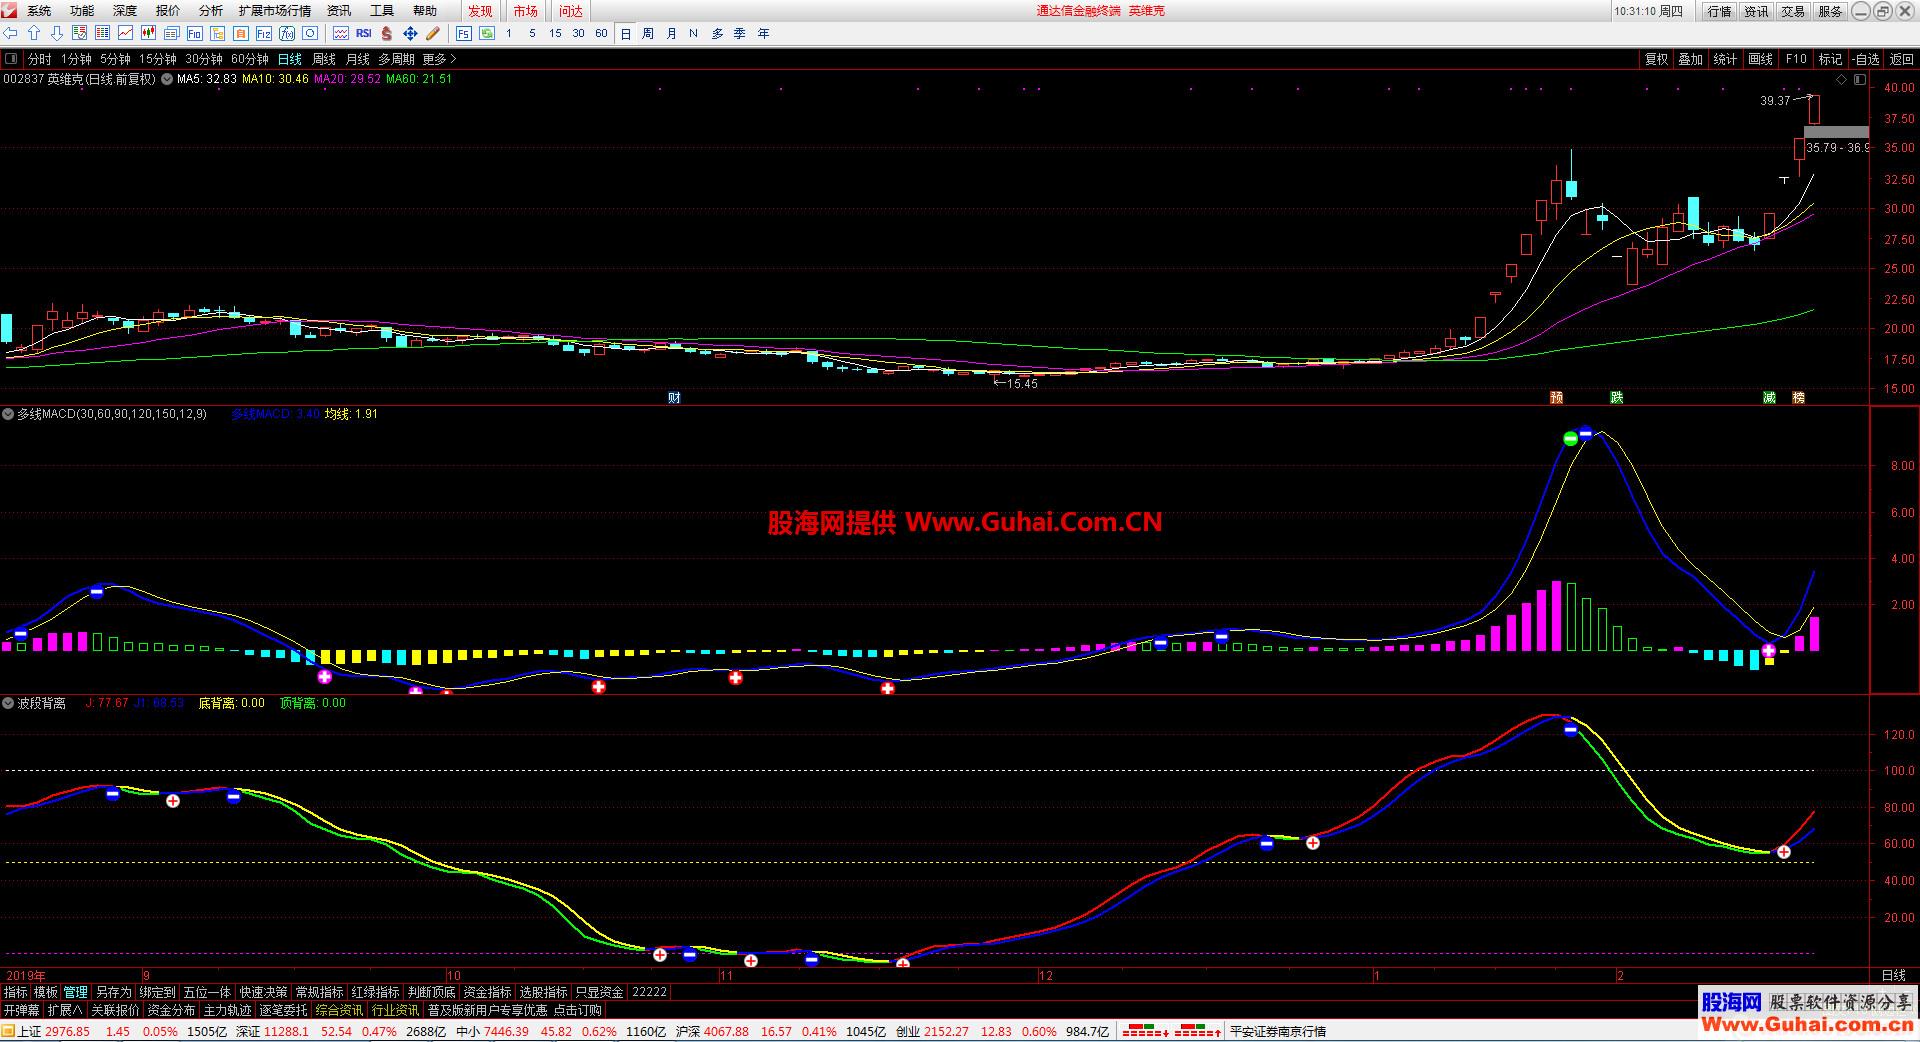This screenshot has width=1920, height=1042.
Task: Click the red S dollar icon
Action: tap(387, 34)
